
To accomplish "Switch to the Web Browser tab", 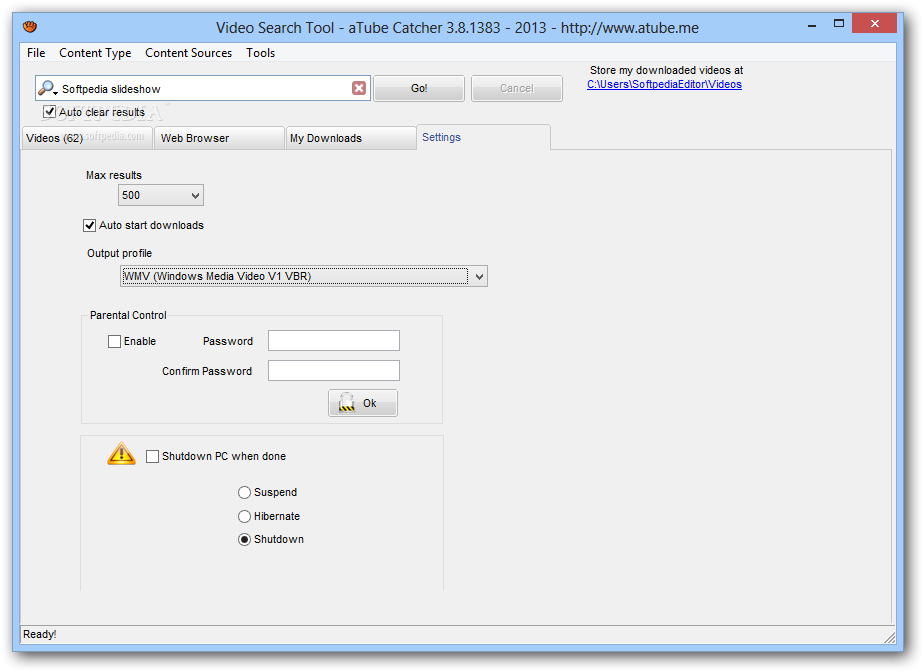I will 219,138.
